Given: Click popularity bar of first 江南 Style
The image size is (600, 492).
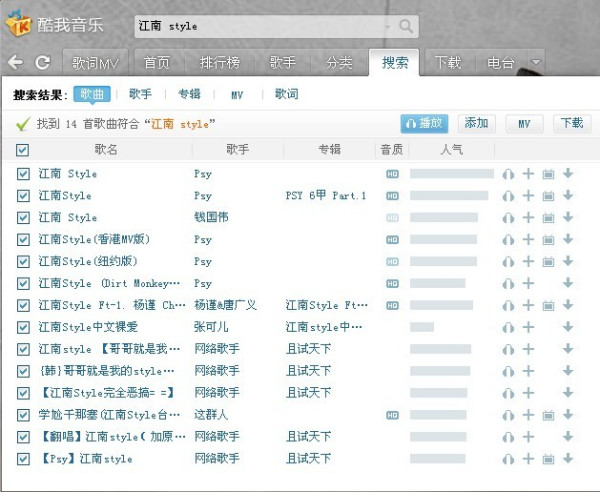Looking at the screenshot, I should pyautogui.click(x=452, y=174).
